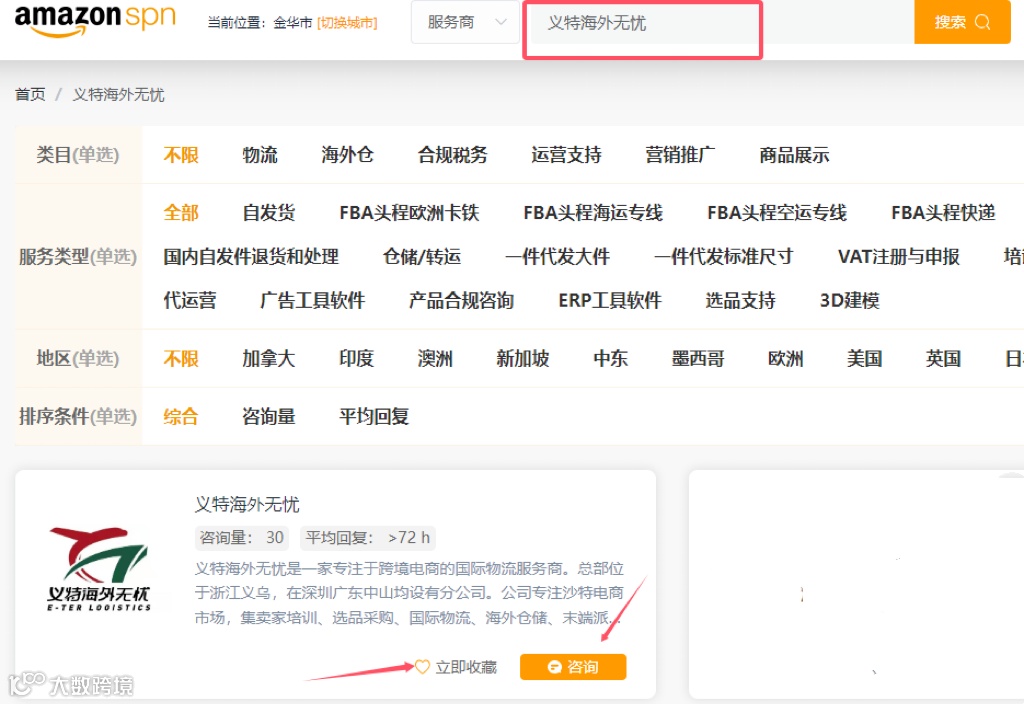Select 不限 in the 类目 filter row

181,155
